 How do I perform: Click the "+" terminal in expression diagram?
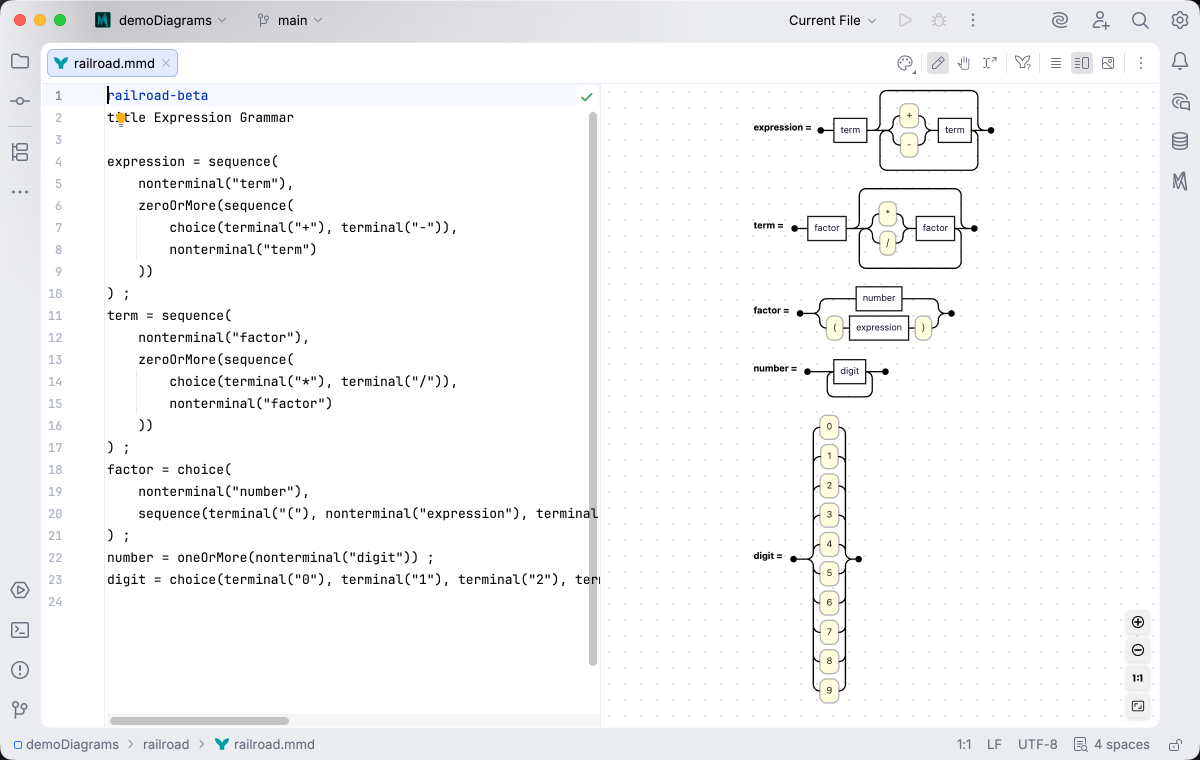coord(909,116)
